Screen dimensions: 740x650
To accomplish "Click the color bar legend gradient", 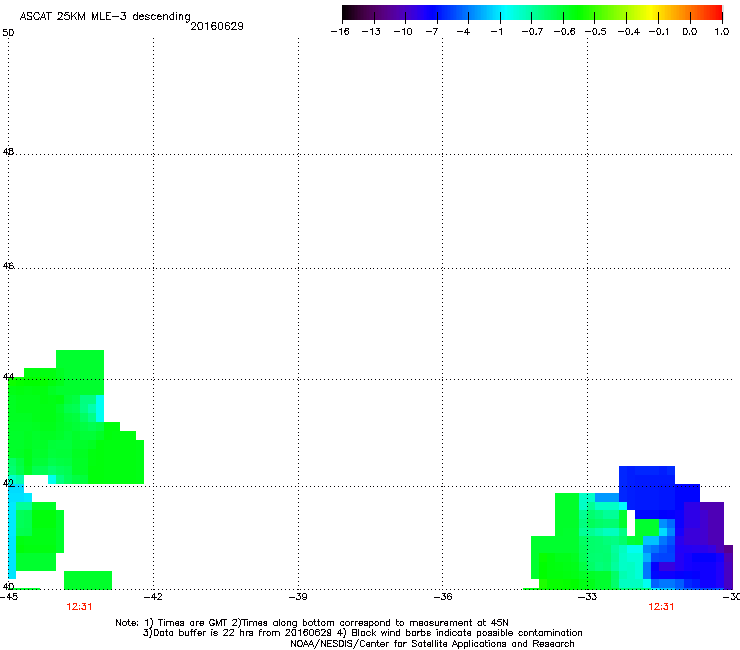I will point(532,13).
